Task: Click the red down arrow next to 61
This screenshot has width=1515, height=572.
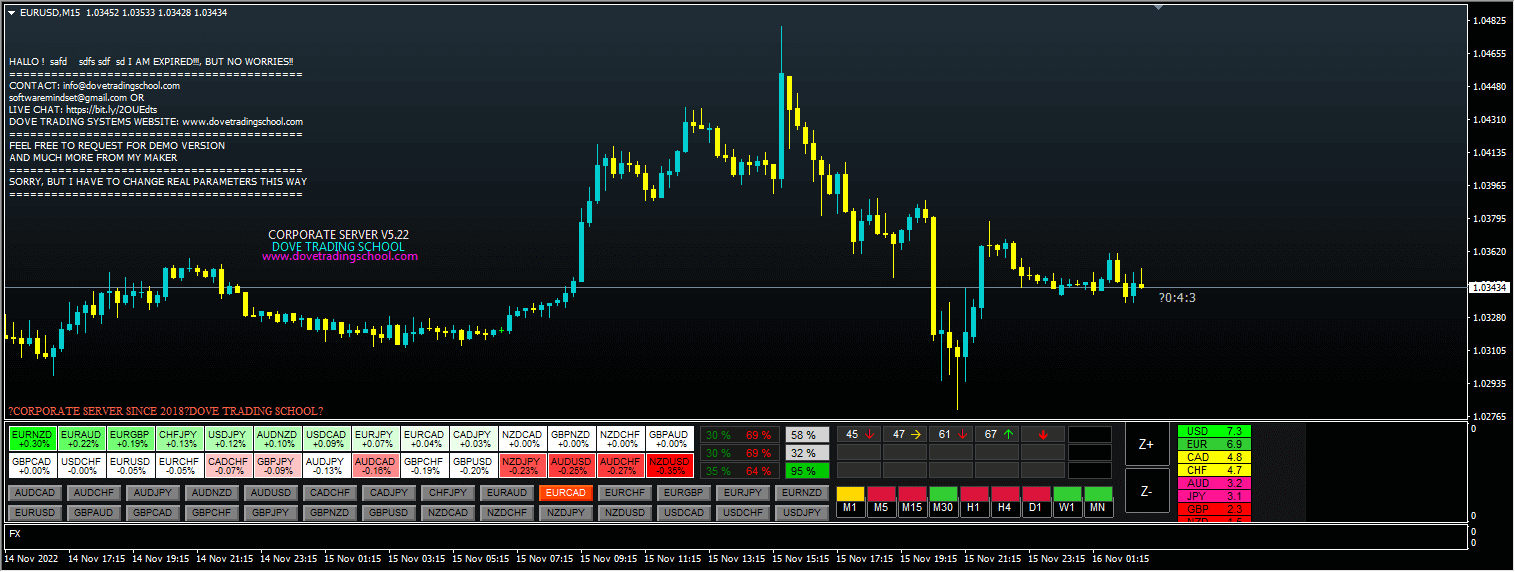Action: (x=963, y=435)
